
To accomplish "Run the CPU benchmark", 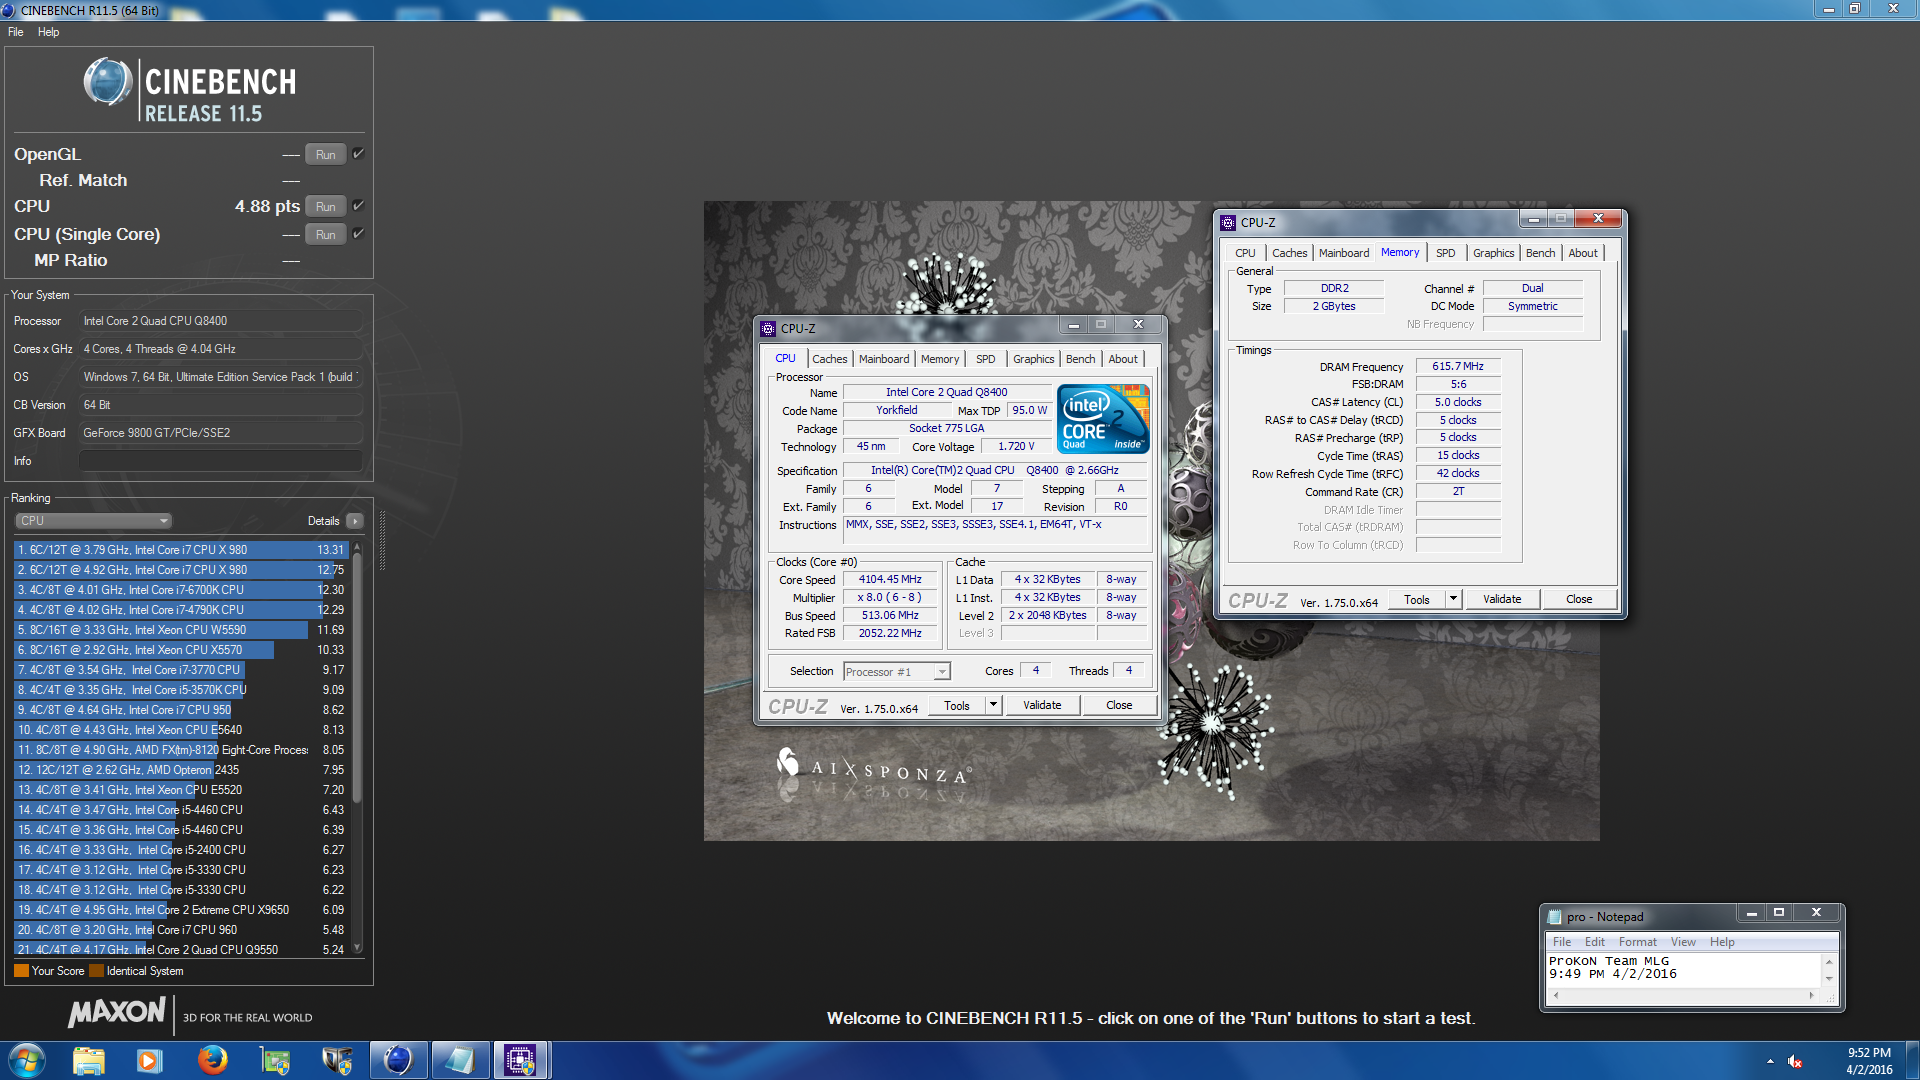I will click(325, 206).
